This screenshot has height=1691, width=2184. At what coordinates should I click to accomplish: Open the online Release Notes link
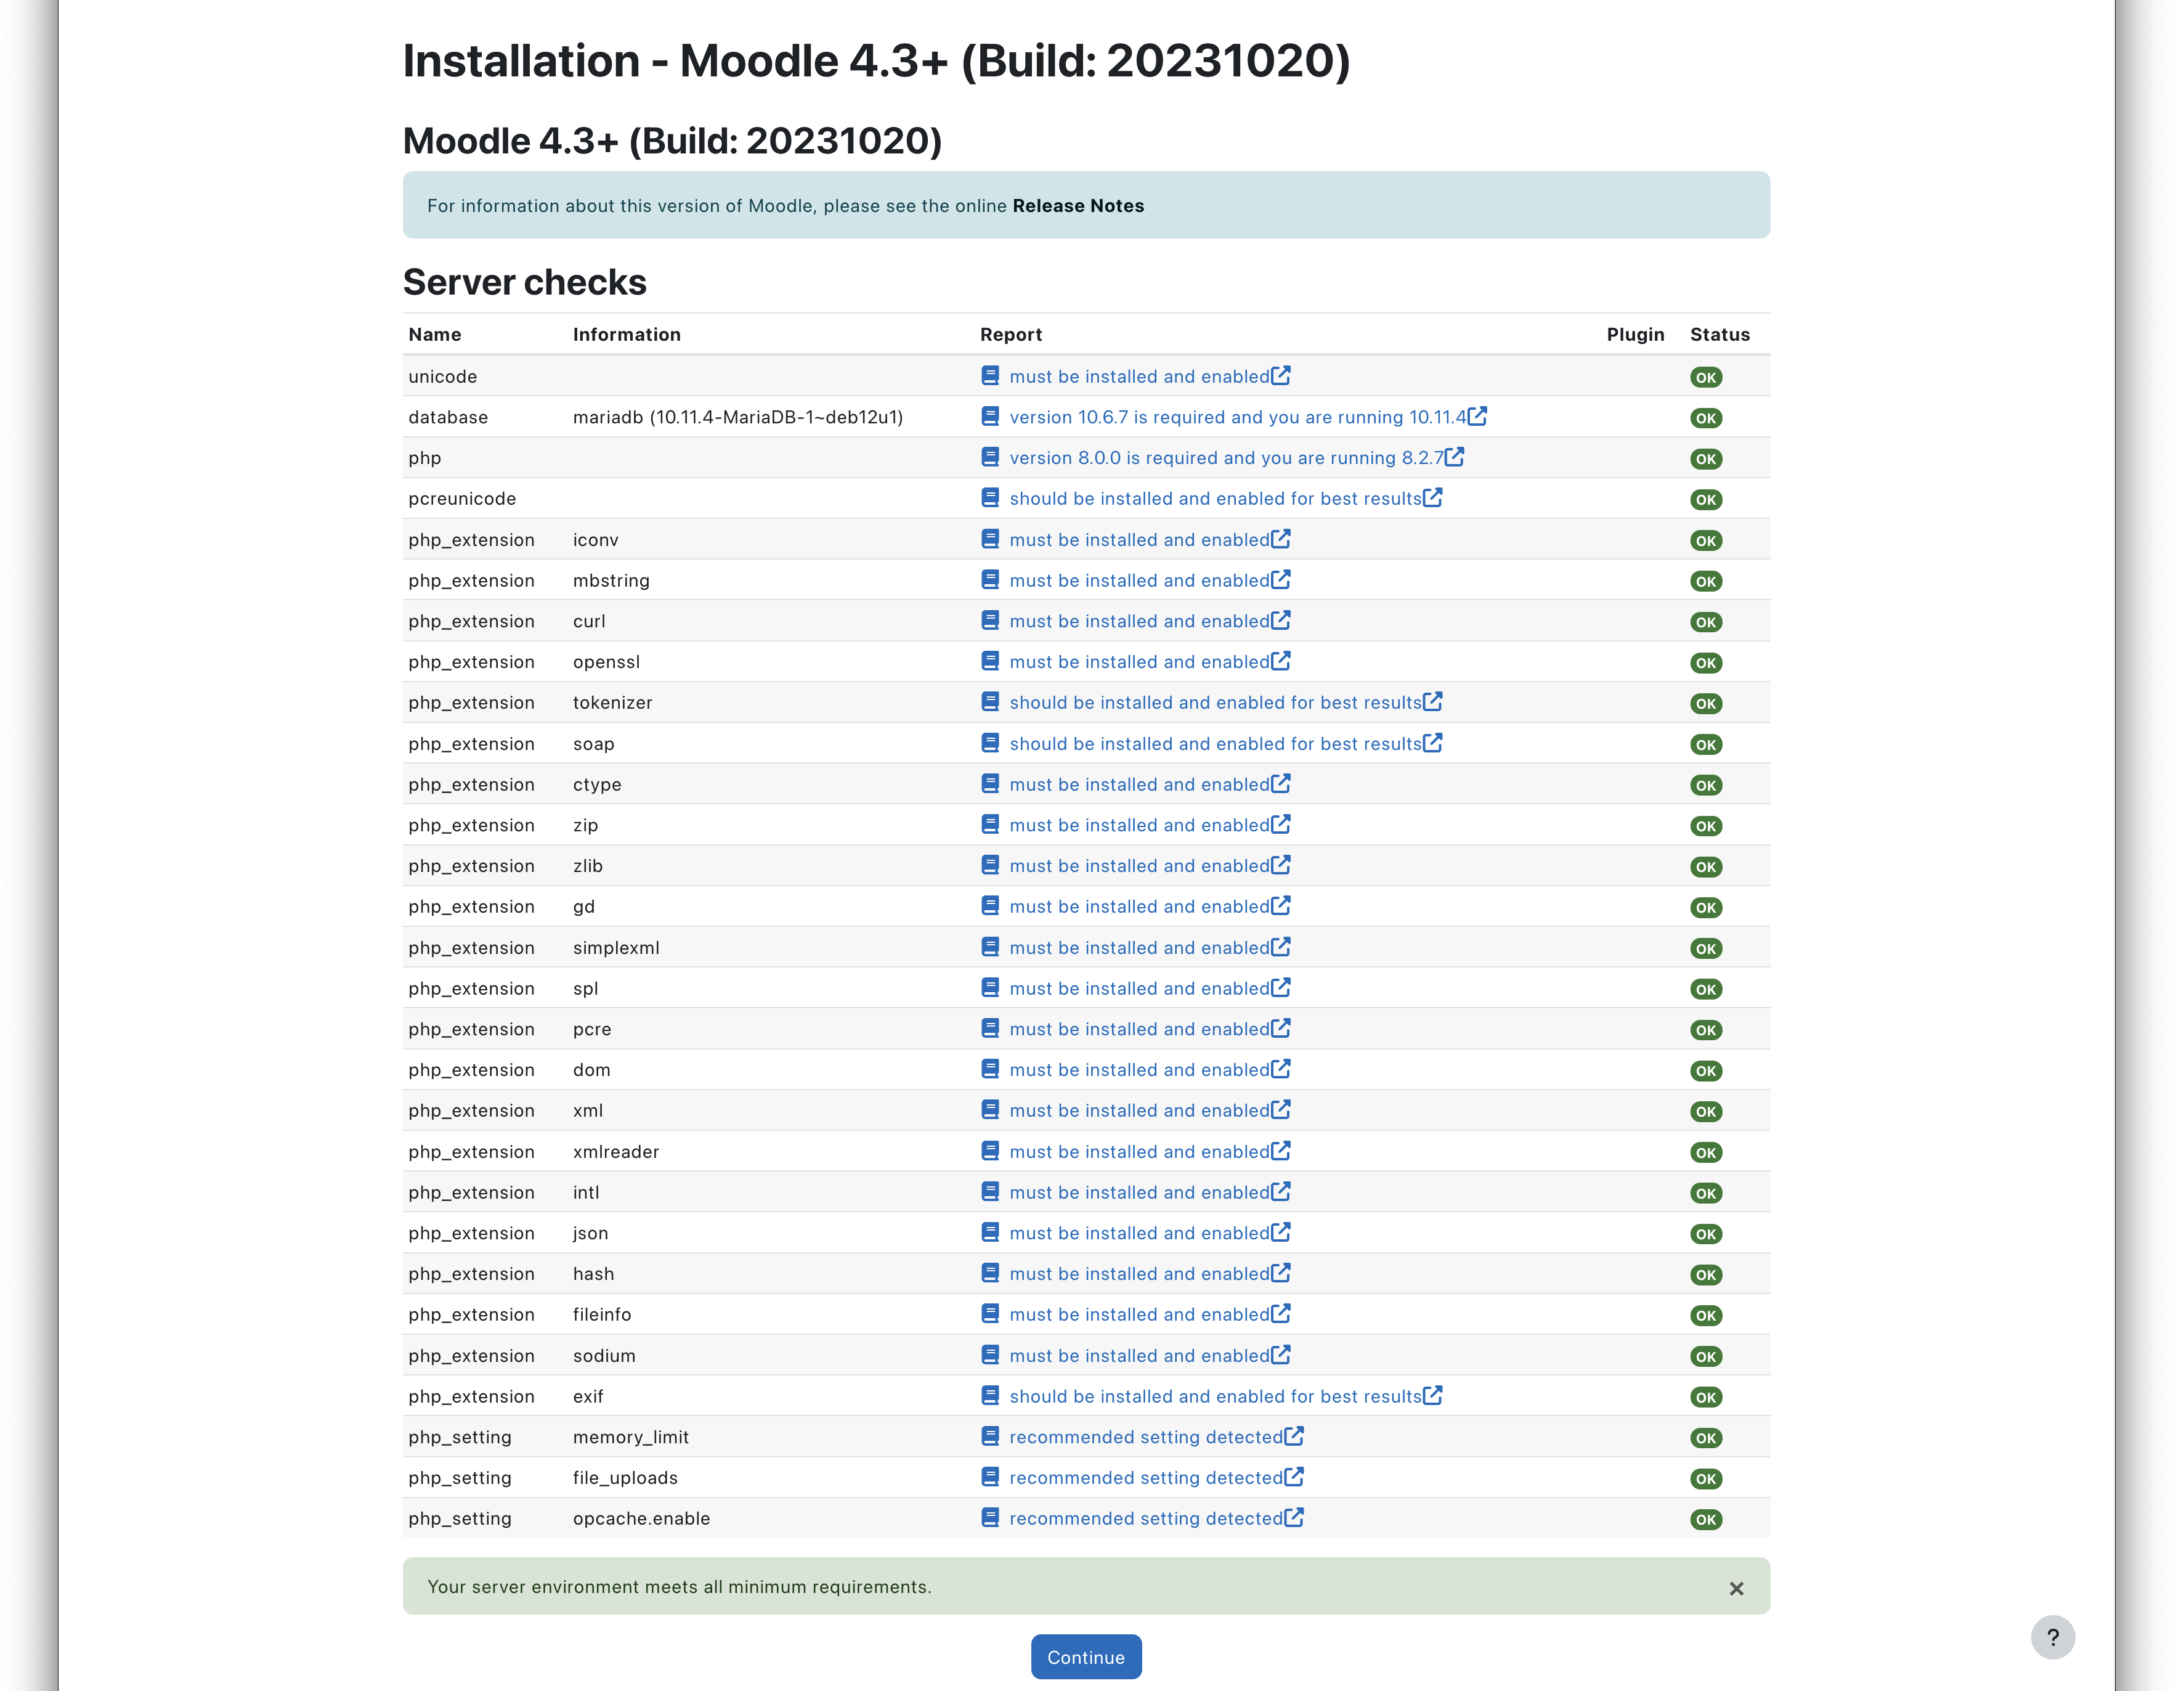[x=1078, y=206]
